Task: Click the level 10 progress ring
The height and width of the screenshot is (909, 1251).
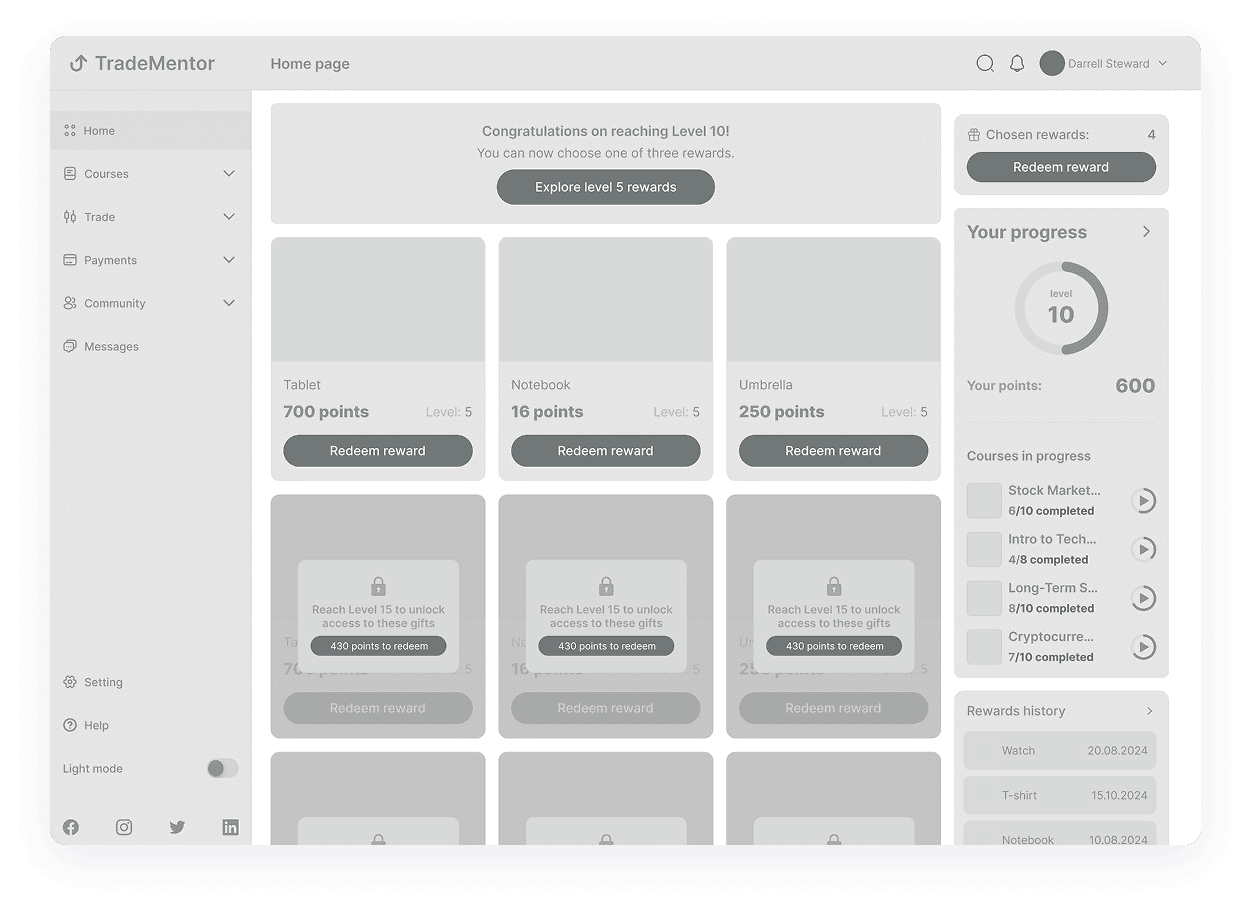Action: click(1061, 308)
